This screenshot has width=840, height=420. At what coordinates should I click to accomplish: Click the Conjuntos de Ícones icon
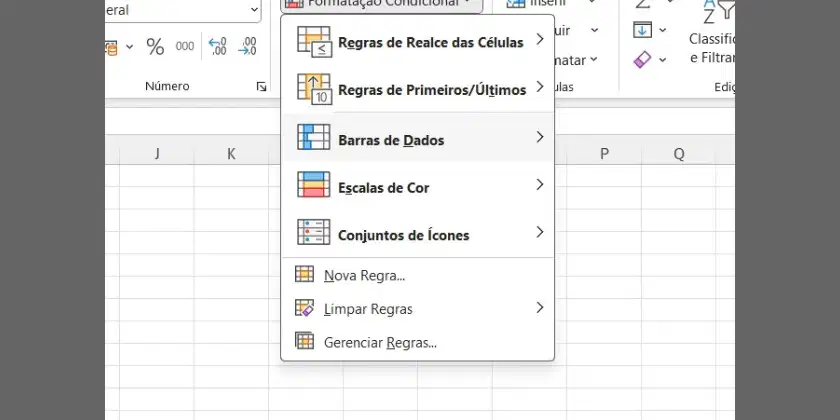pyautogui.click(x=313, y=232)
